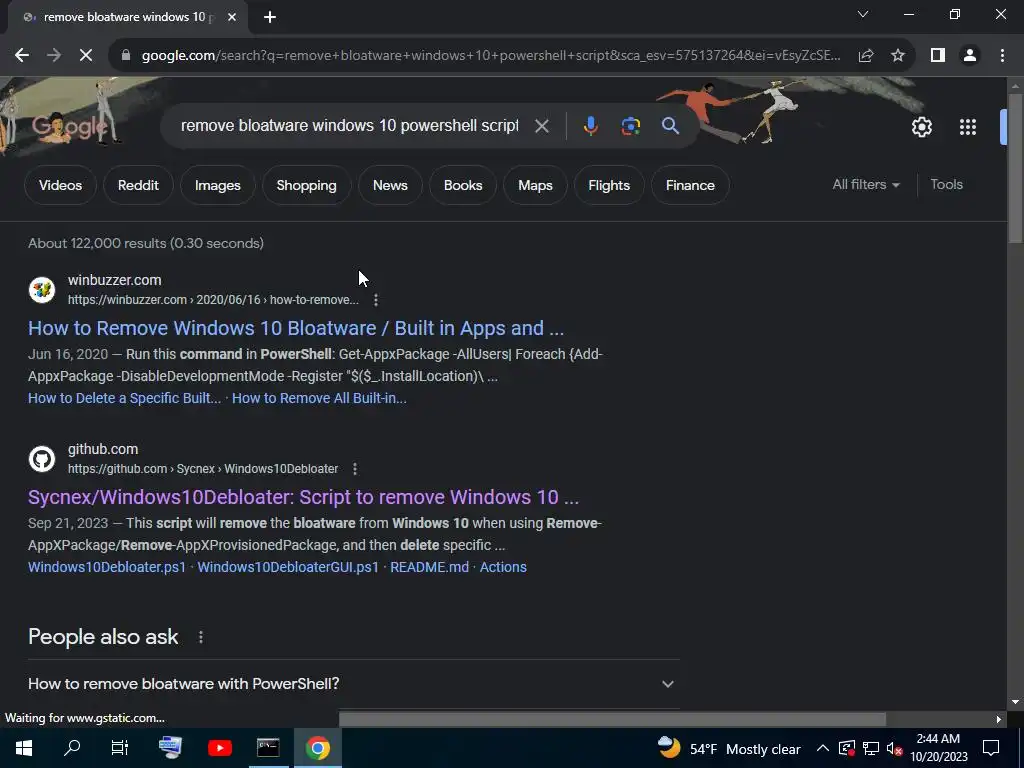Open the Actions sitelink
The image size is (1024, 768).
[x=503, y=567]
